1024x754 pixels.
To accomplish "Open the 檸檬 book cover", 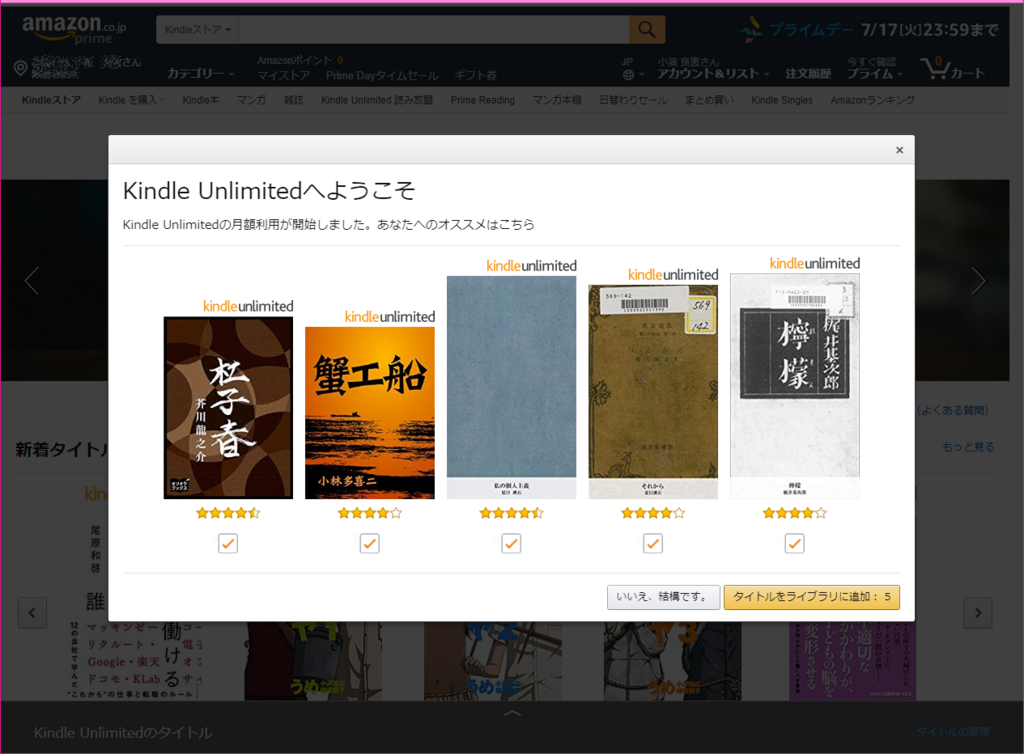I will pos(795,386).
